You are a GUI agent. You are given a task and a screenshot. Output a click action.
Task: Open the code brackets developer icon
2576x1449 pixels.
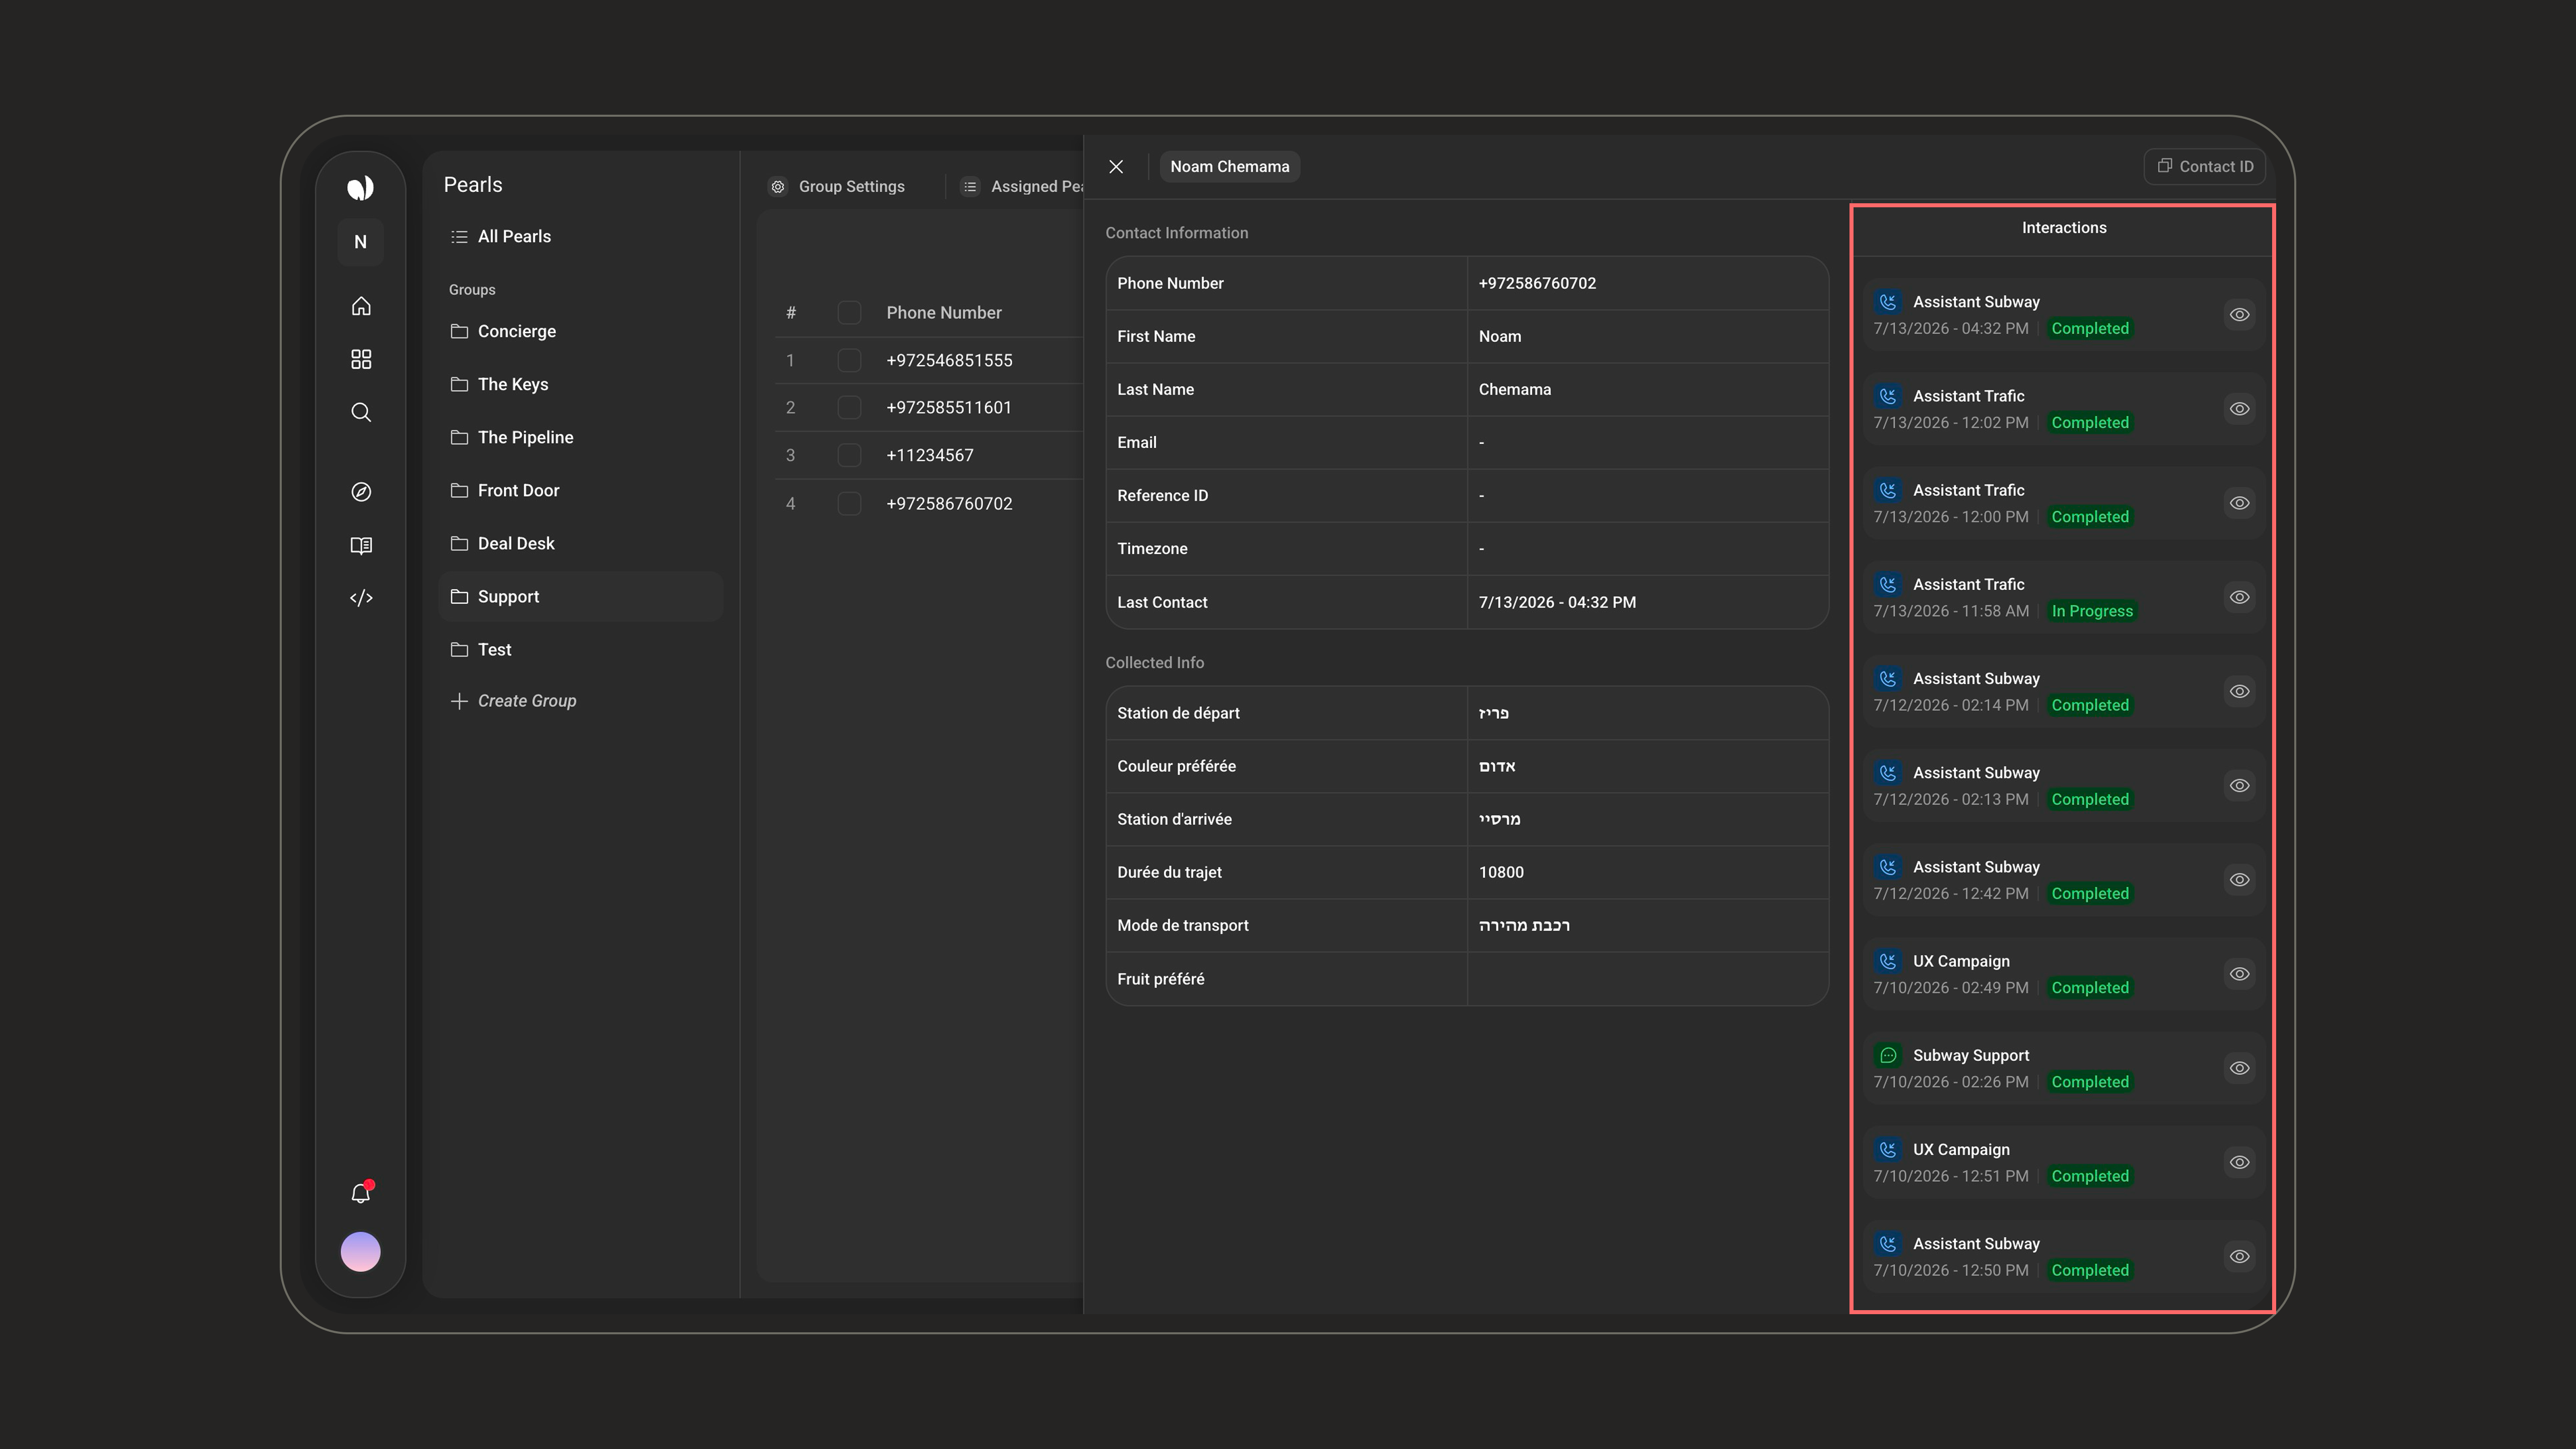click(x=361, y=598)
